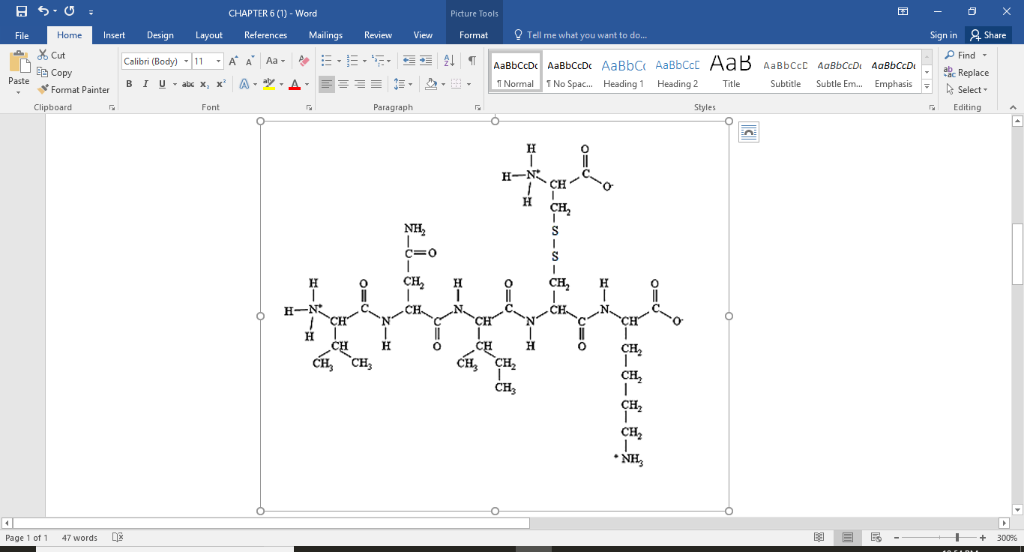1024x552 pixels.
Task: Justify the text
Action: point(376,84)
